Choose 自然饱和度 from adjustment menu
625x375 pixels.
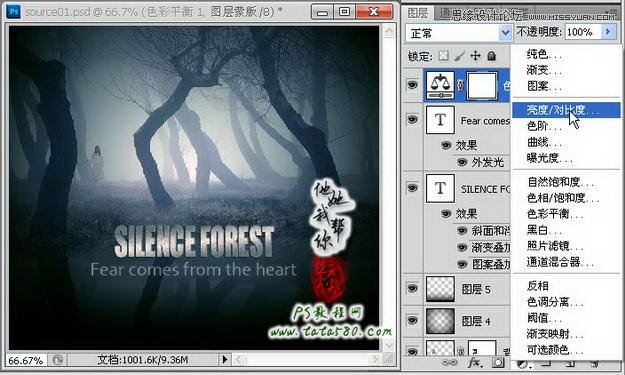(566, 182)
